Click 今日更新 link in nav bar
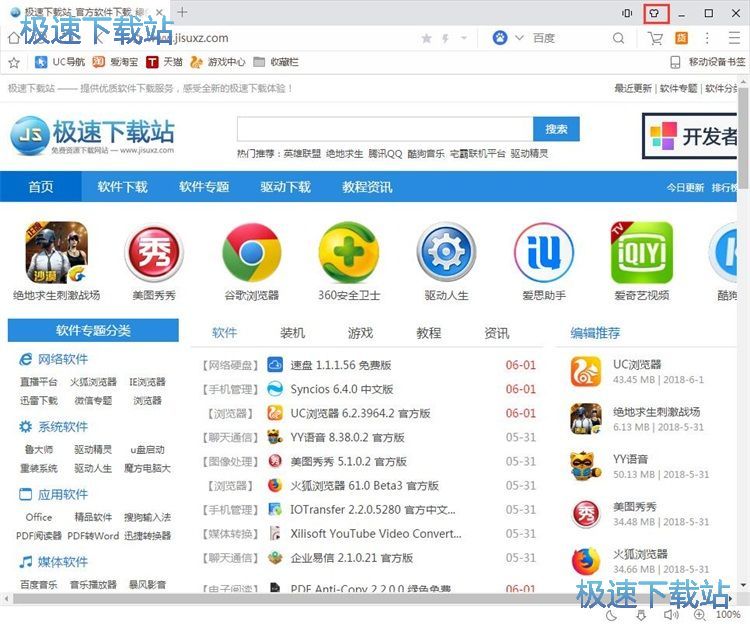The image size is (750, 624). 685,187
